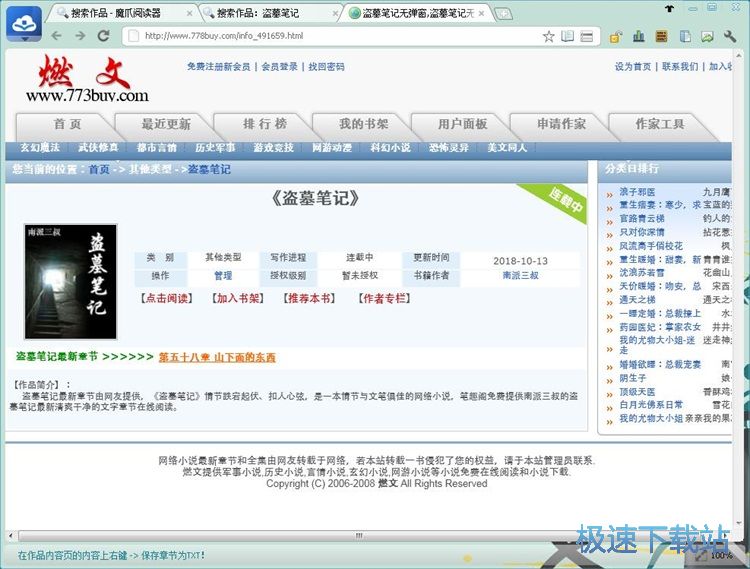Click the picture toolbar icon
750x569 pixels.
click(707, 36)
